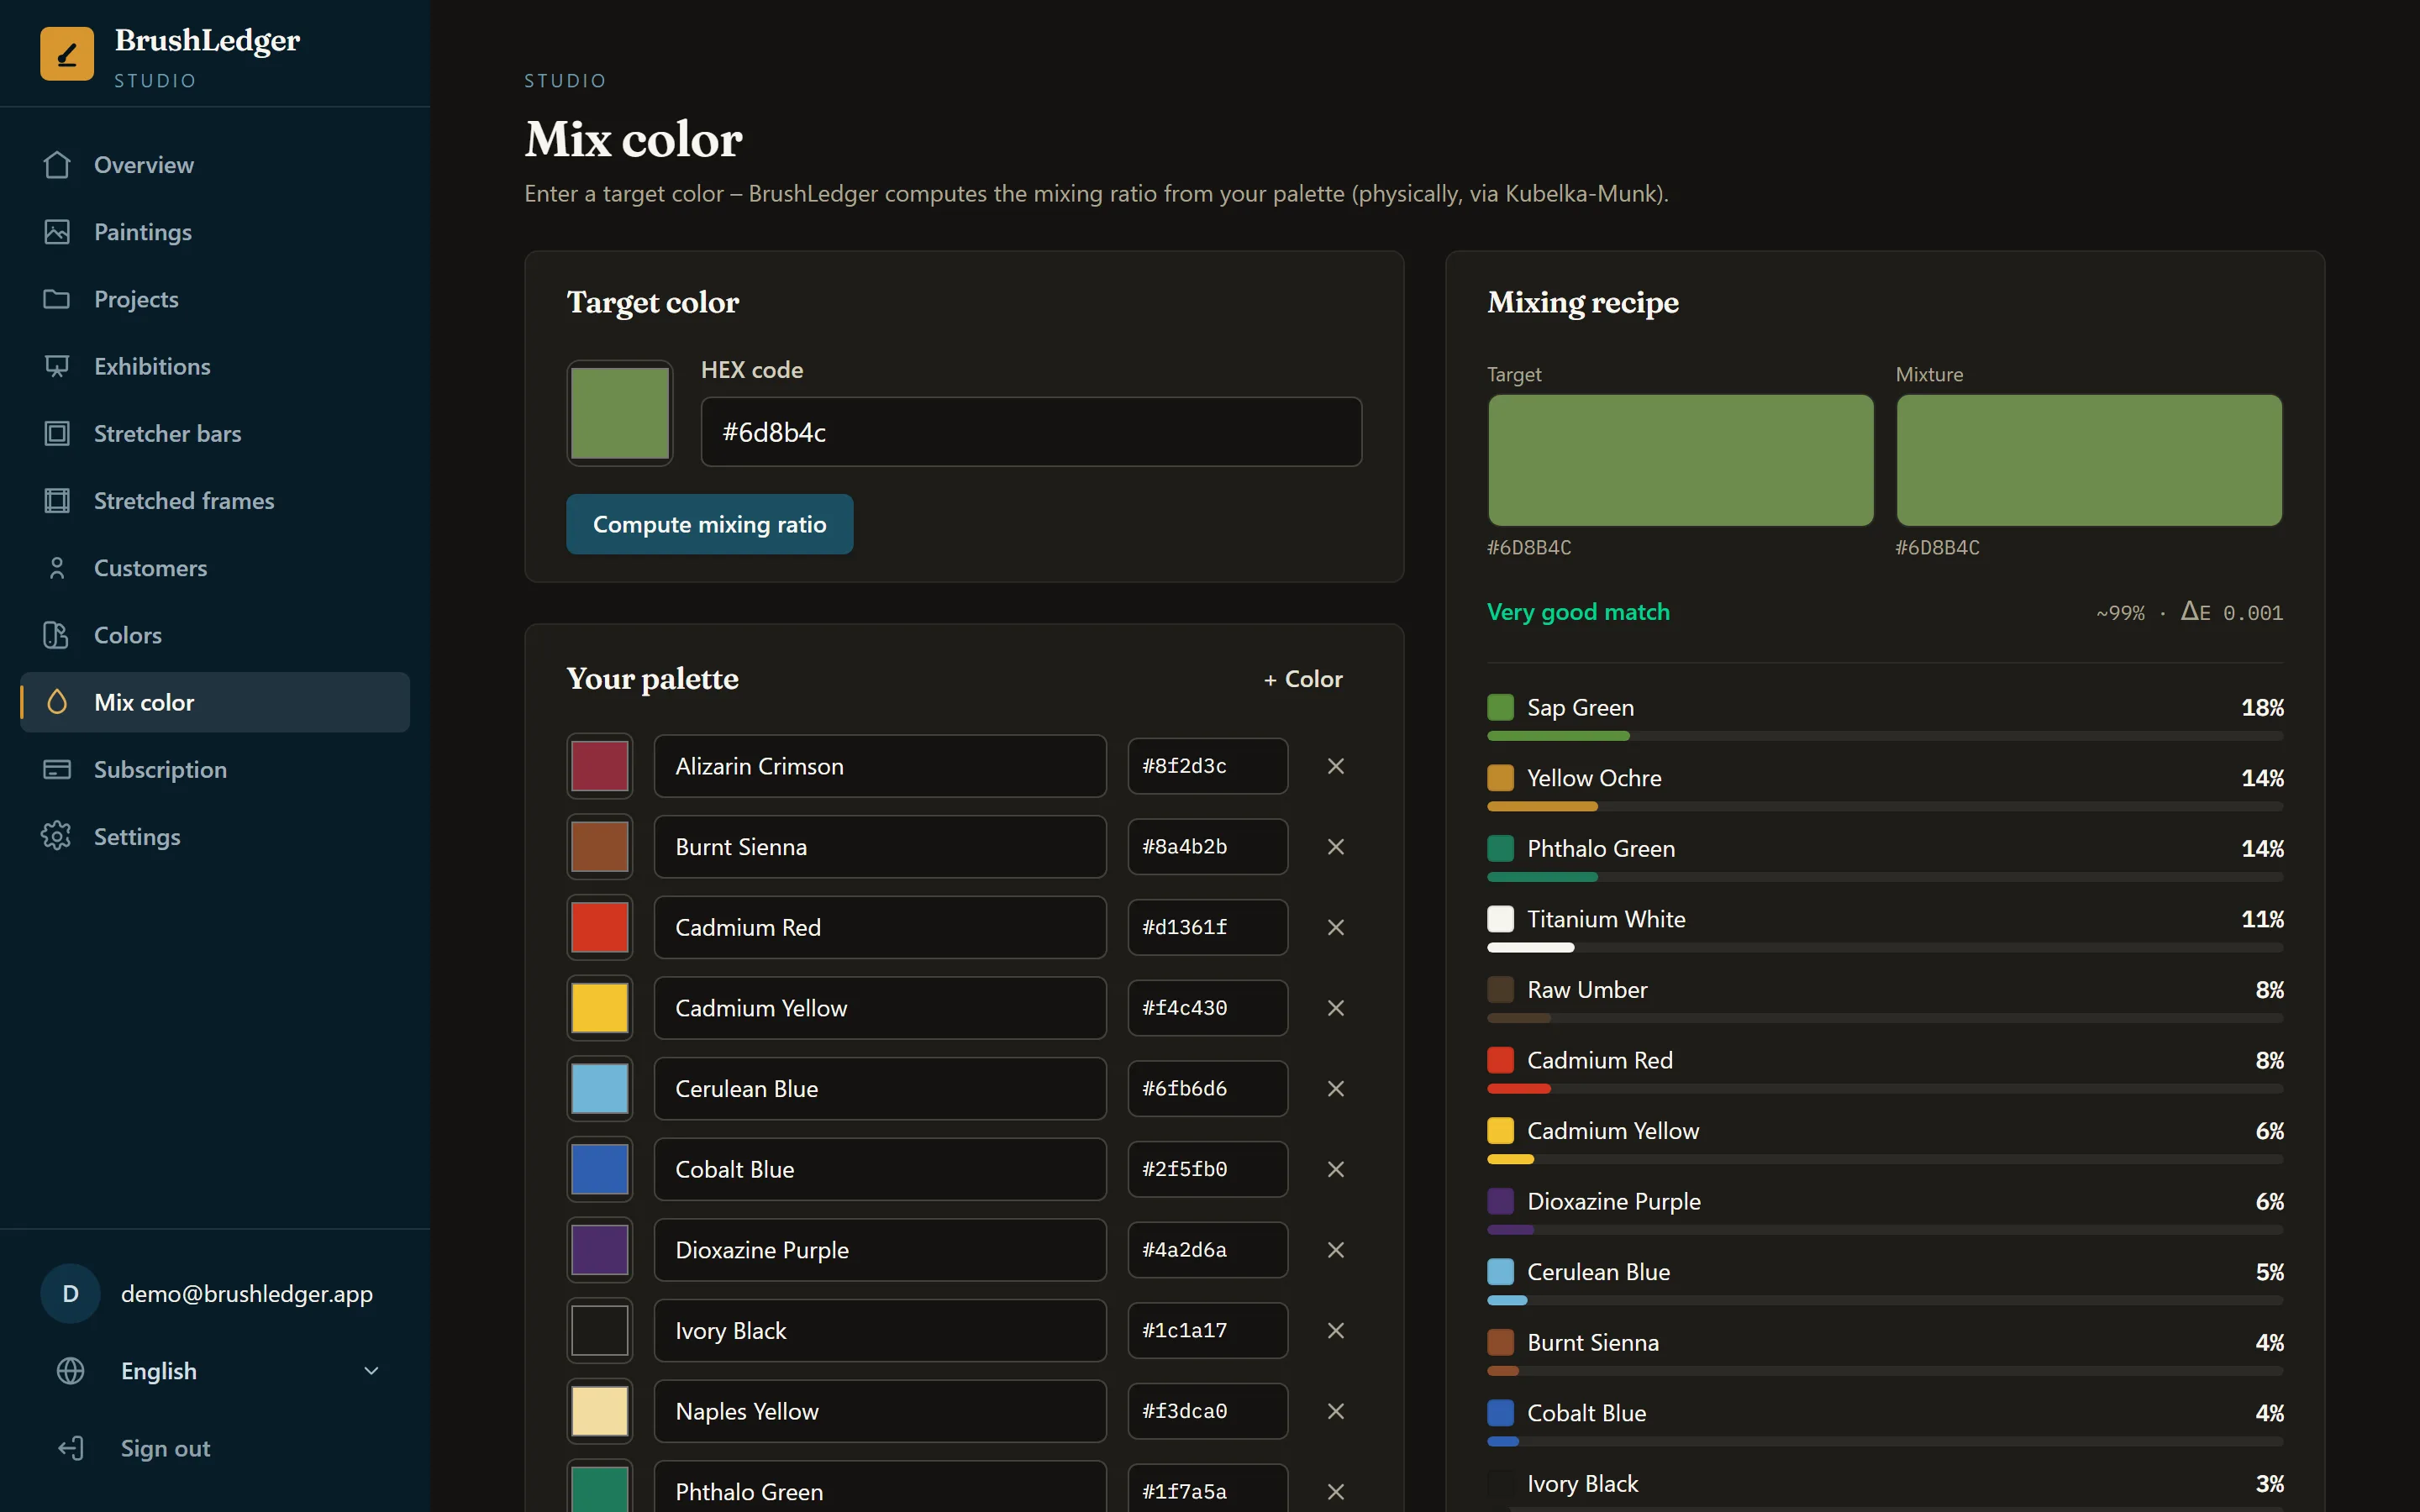The height and width of the screenshot is (1512, 2420).
Task: Open the Paintings section
Action: (x=215, y=232)
